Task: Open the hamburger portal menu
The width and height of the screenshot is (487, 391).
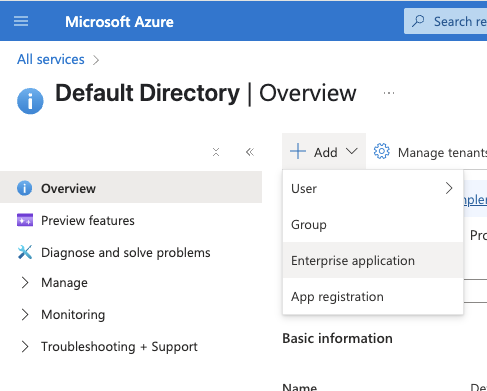Action: (21, 22)
